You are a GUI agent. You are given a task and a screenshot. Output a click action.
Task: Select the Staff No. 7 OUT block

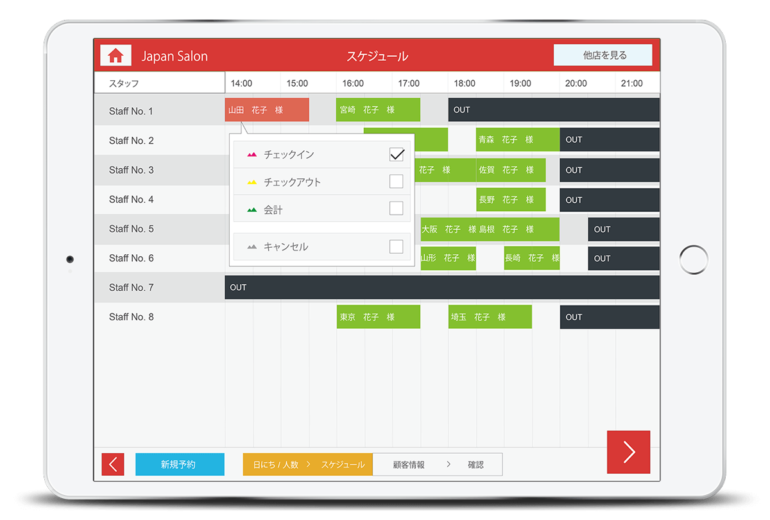click(x=441, y=288)
